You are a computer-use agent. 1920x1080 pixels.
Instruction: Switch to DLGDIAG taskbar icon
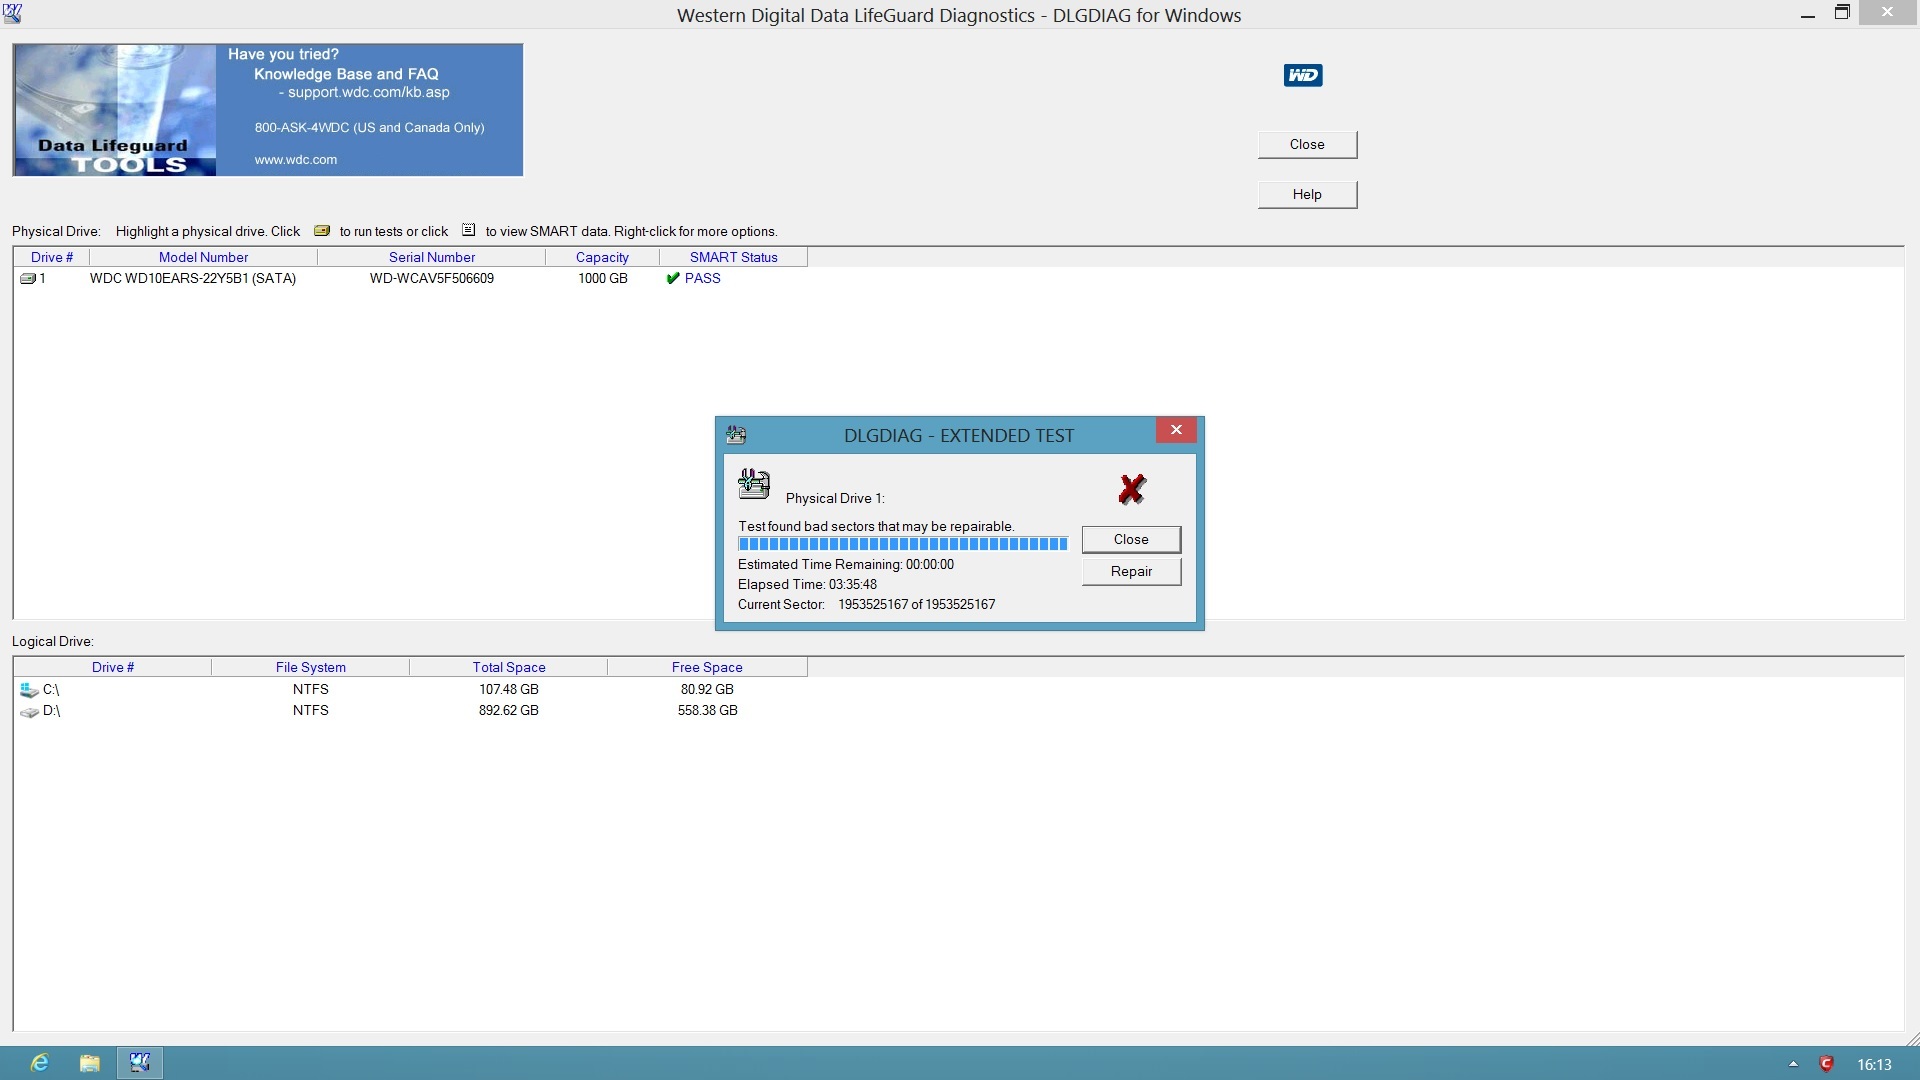pyautogui.click(x=139, y=1063)
